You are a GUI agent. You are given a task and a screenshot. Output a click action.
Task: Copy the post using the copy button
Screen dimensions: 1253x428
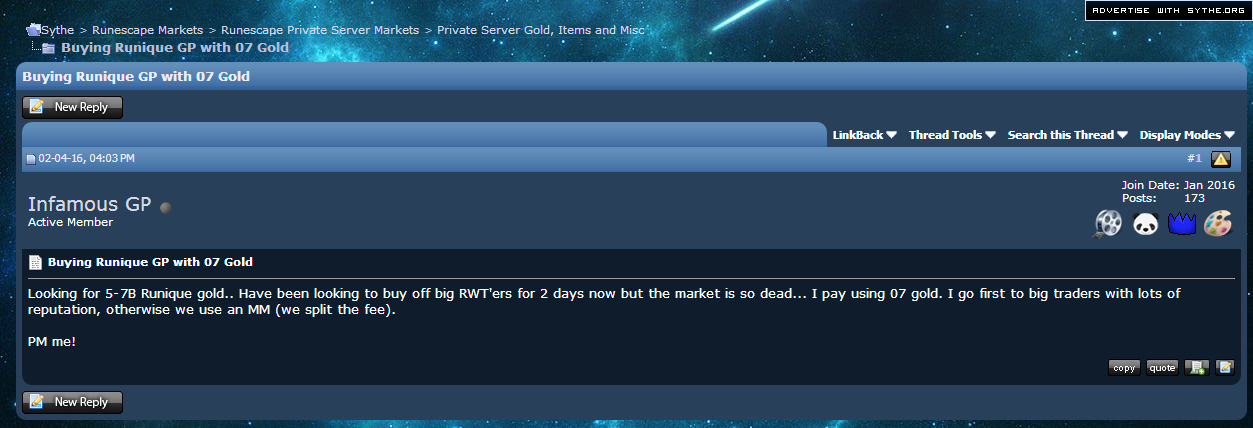1124,367
